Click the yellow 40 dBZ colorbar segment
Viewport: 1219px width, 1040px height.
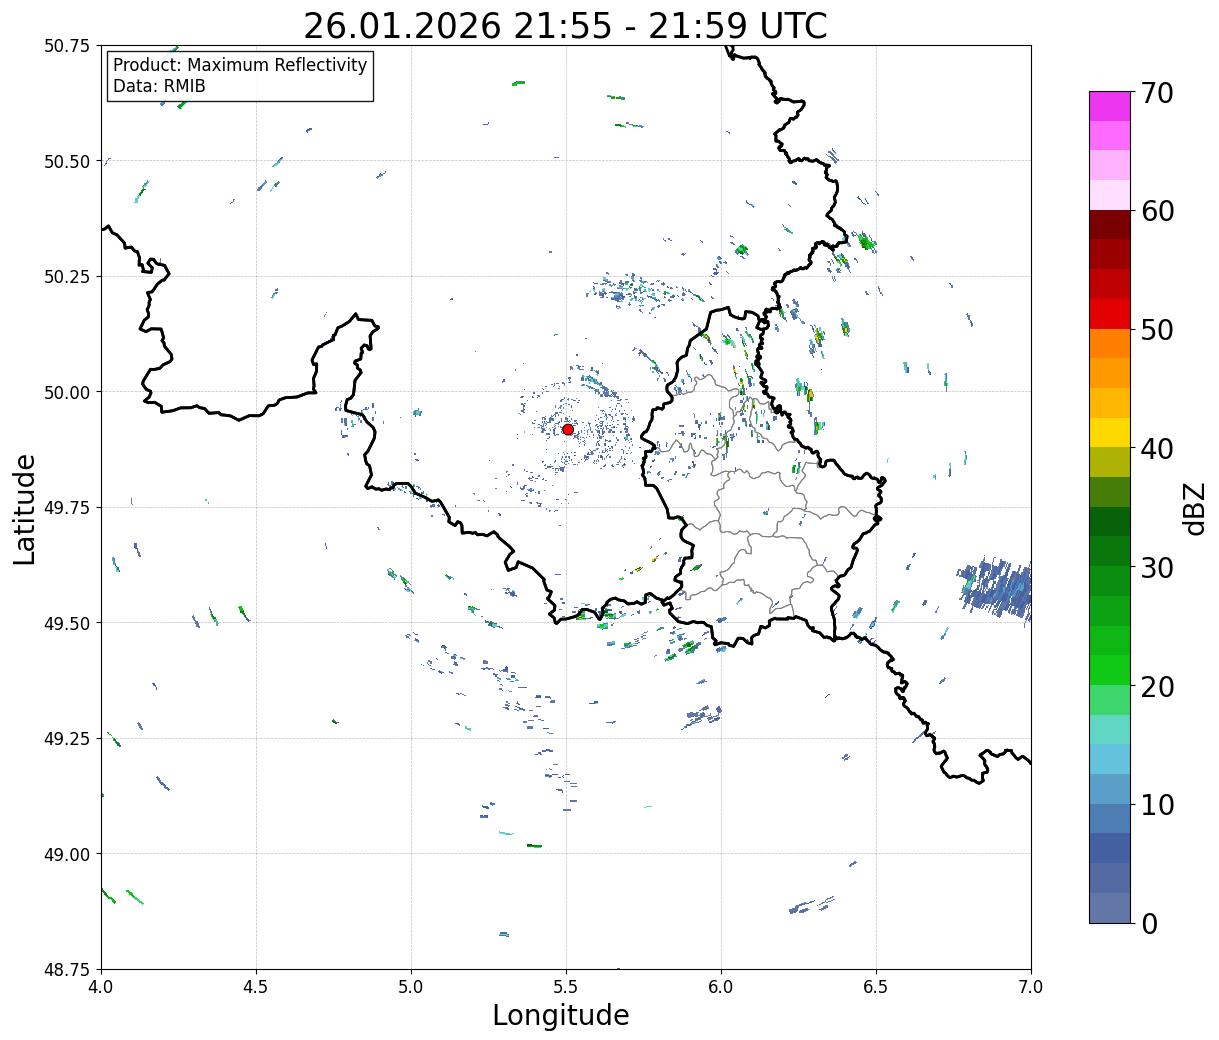tap(1110, 432)
